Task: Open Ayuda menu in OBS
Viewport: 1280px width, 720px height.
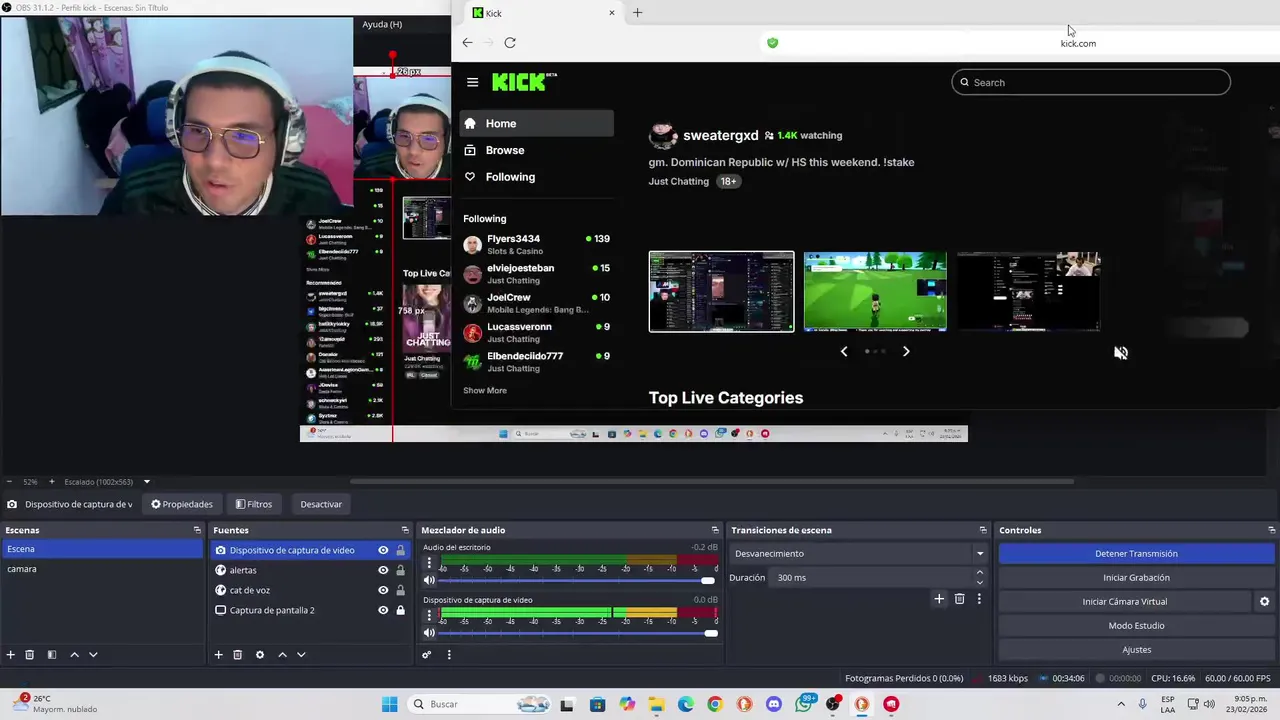Action: [x=382, y=24]
